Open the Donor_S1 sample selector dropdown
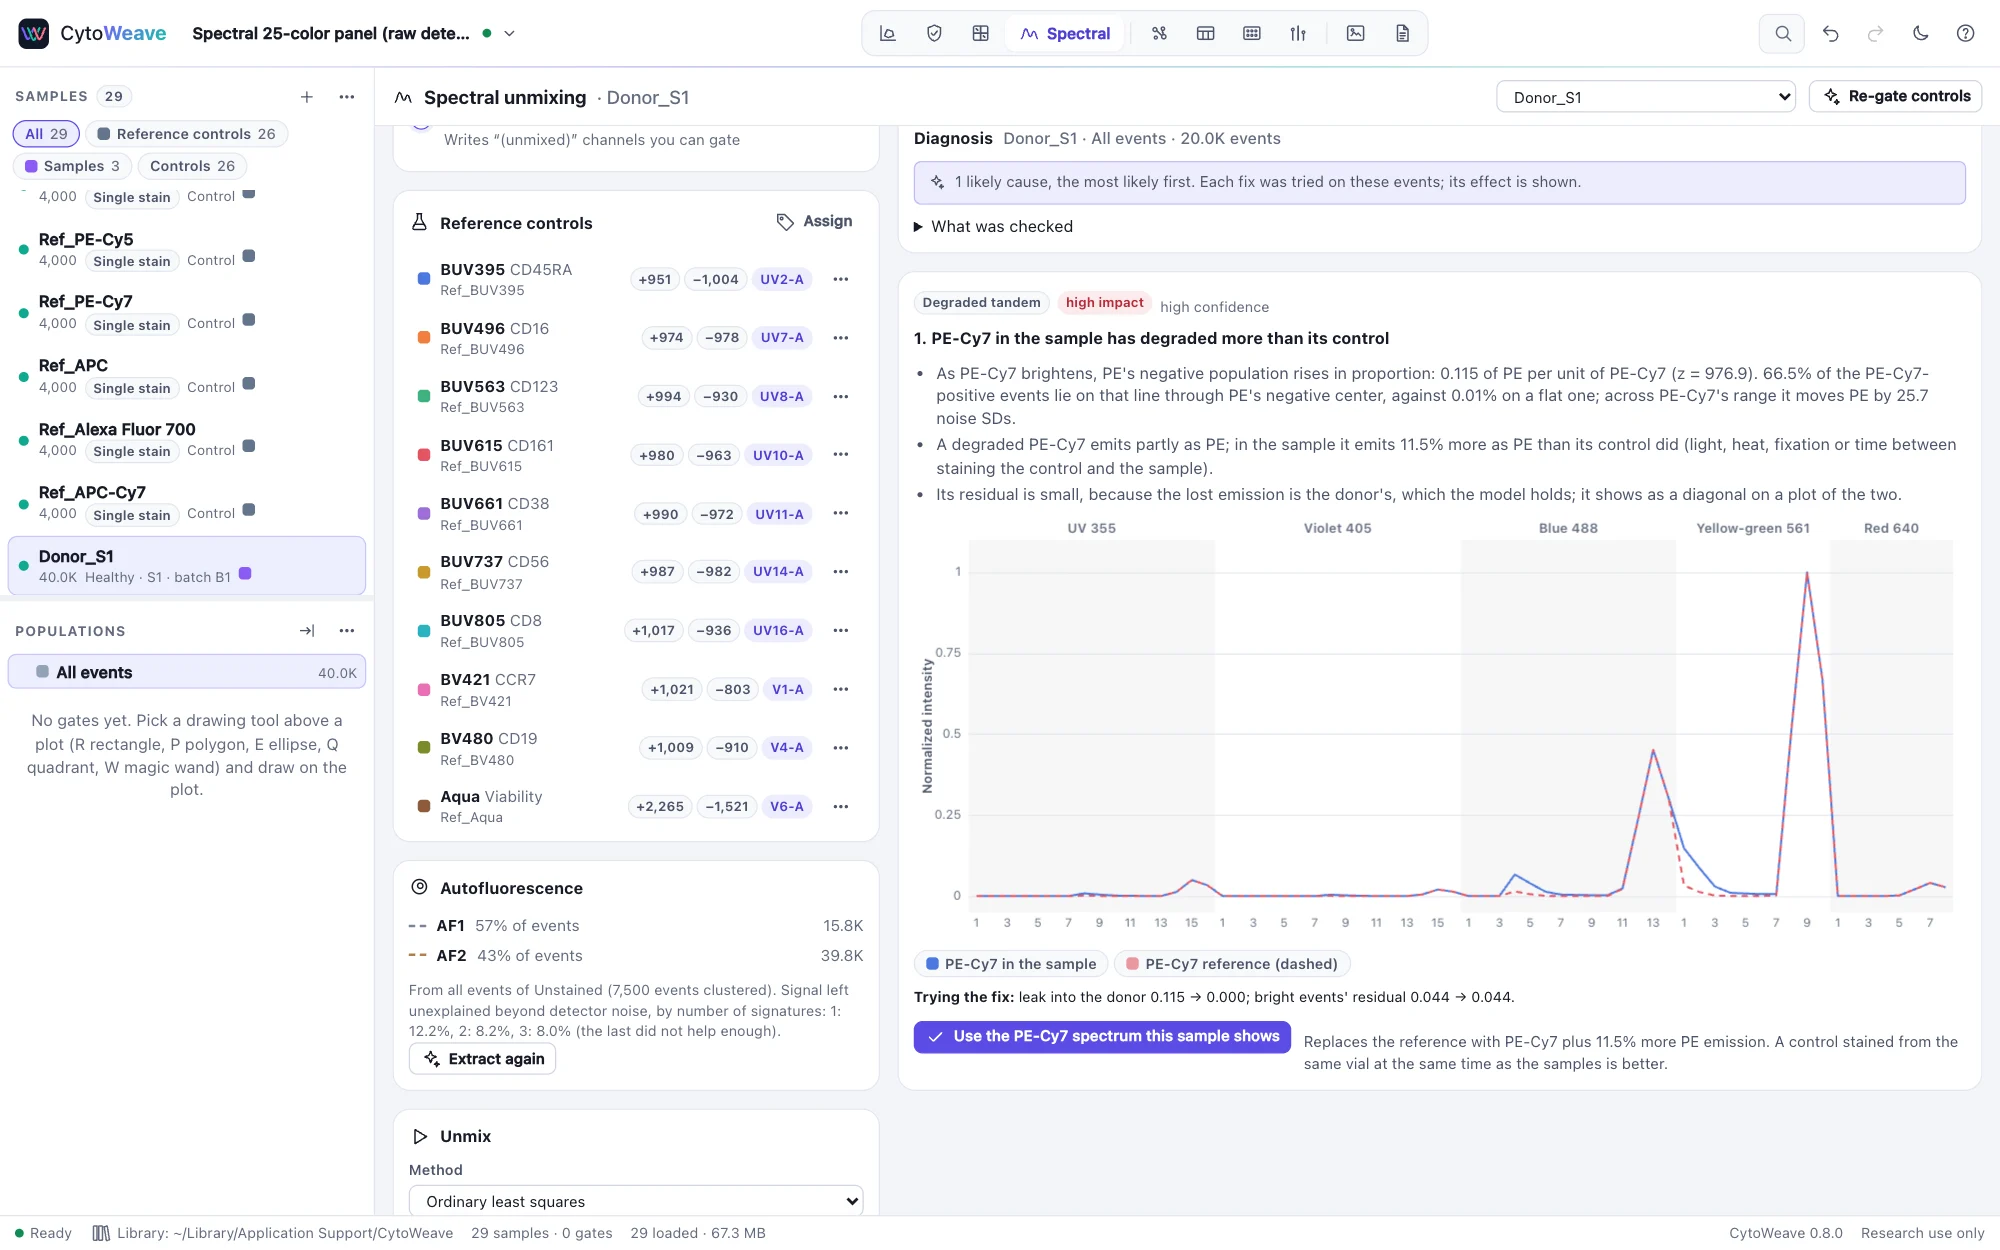 coord(1646,97)
